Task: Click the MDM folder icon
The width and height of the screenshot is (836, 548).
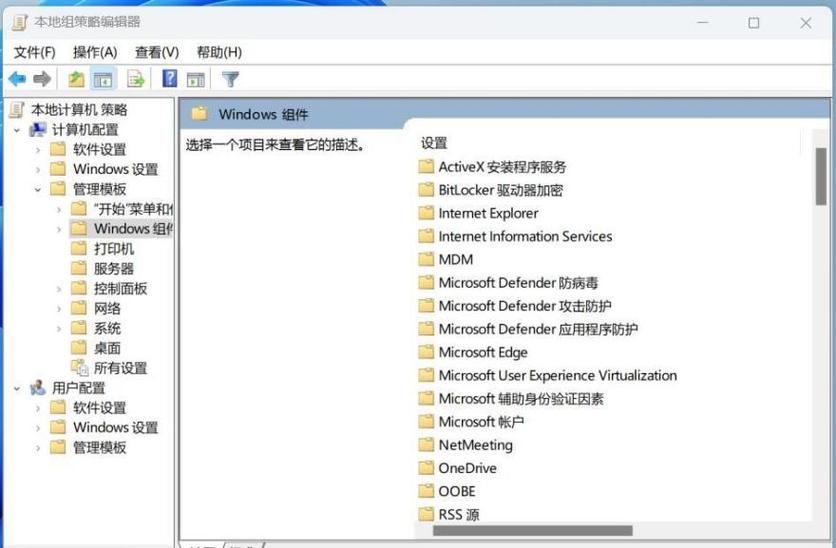Action: (x=425, y=260)
